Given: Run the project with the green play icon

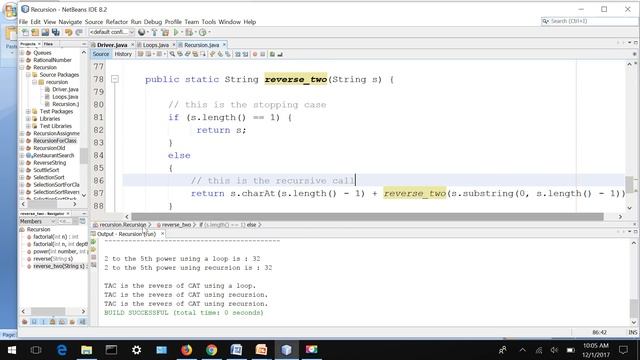Looking at the screenshot, I should [176, 32].
